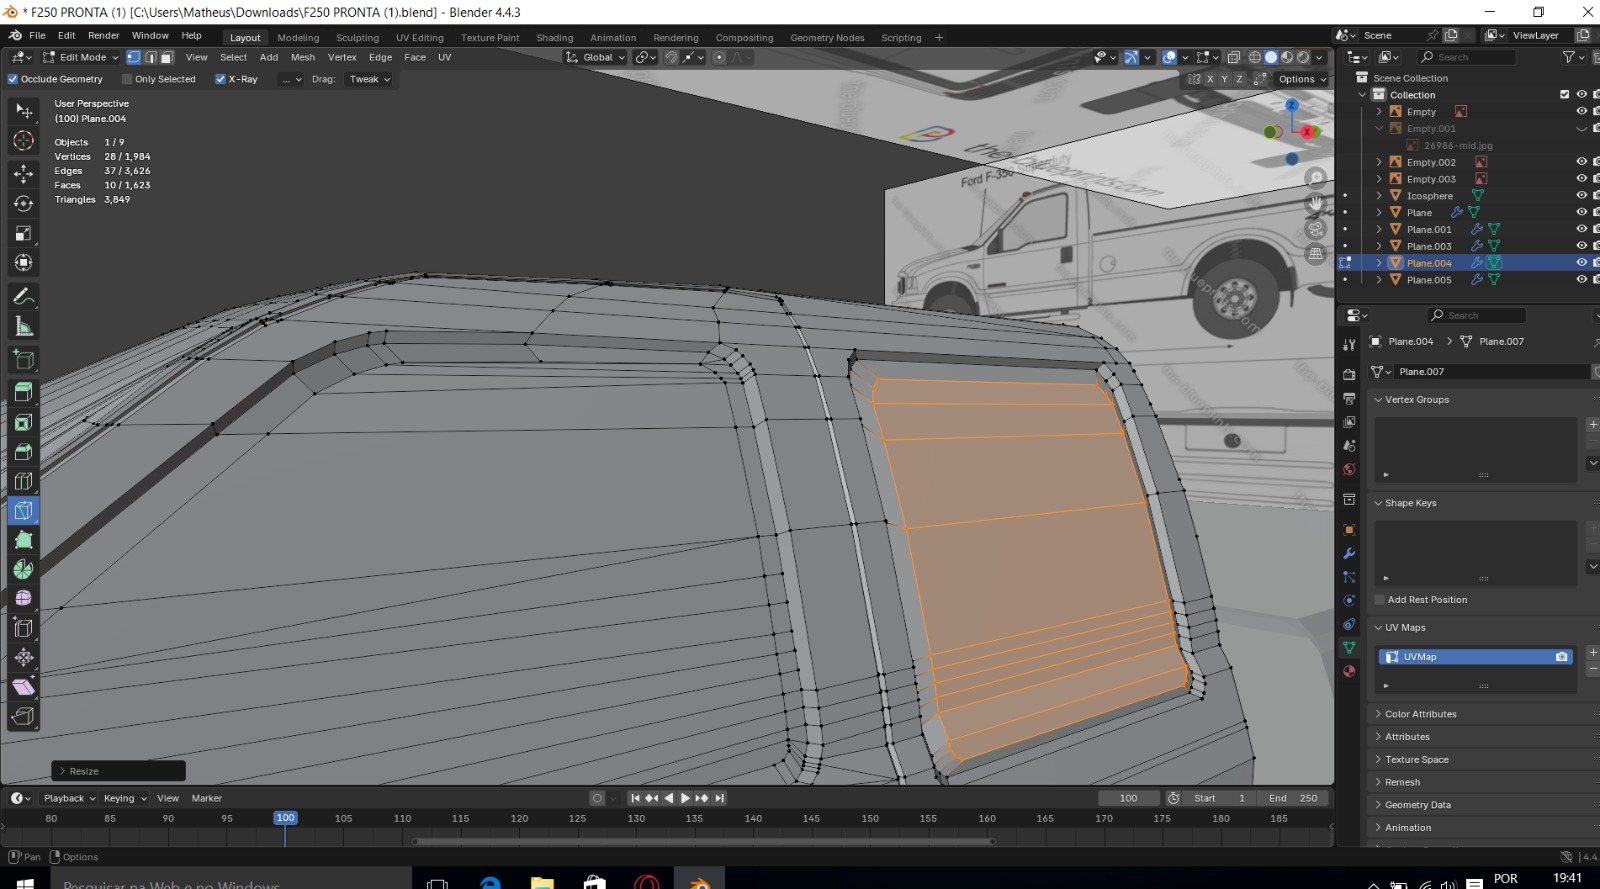The image size is (1600, 889).
Task: Switch to face select mode
Action: [x=167, y=57]
